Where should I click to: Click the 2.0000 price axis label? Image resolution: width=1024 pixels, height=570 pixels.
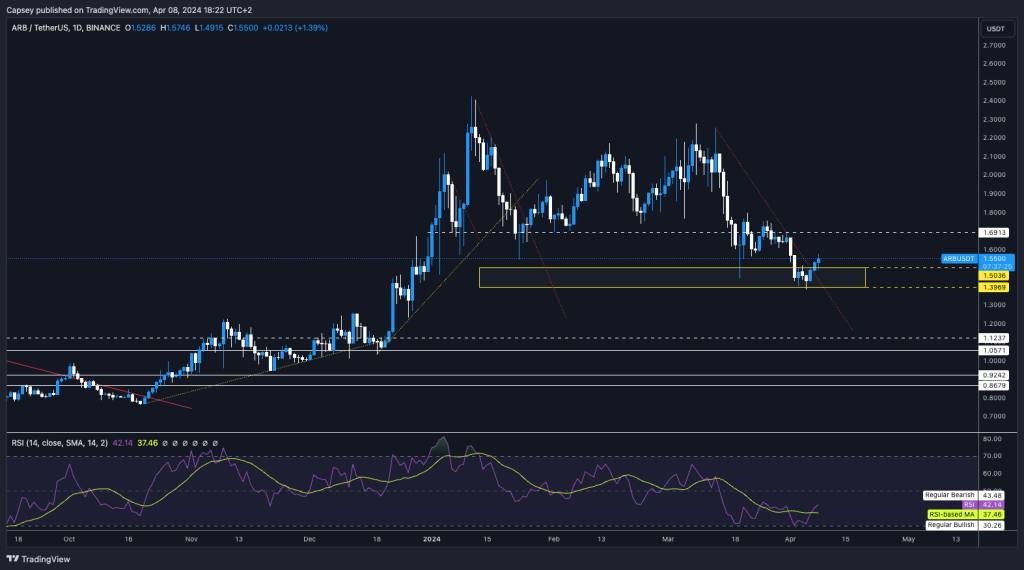click(x=994, y=175)
